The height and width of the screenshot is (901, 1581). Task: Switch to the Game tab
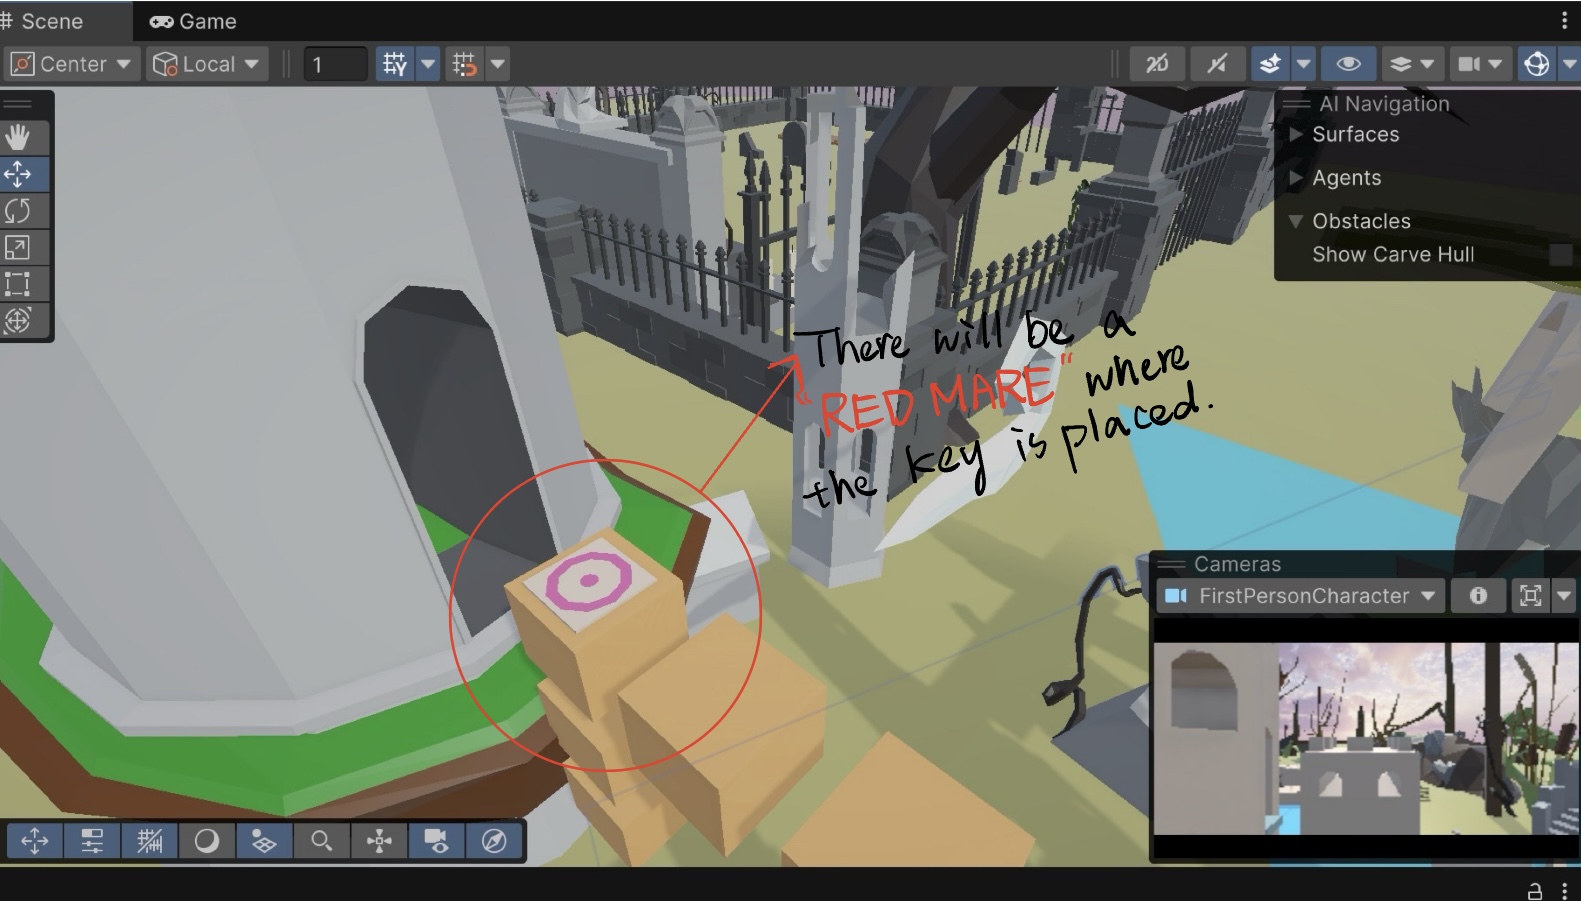[193, 21]
